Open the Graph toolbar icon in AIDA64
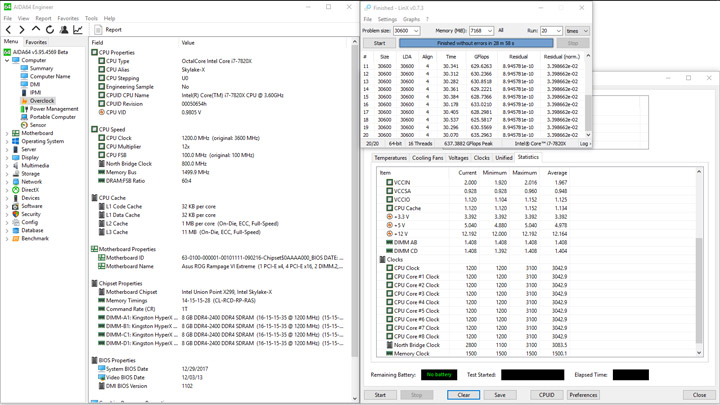The image size is (720, 405). pyautogui.click(x=78, y=30)
